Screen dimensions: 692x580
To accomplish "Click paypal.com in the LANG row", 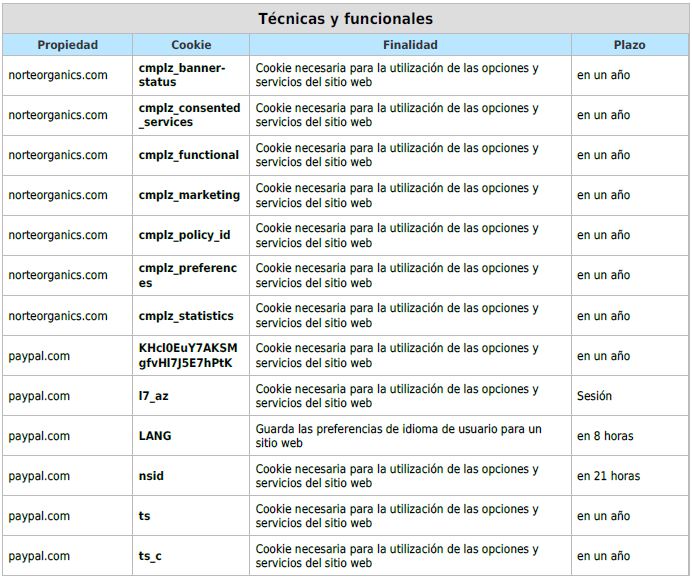I will (x=39, y=437).
